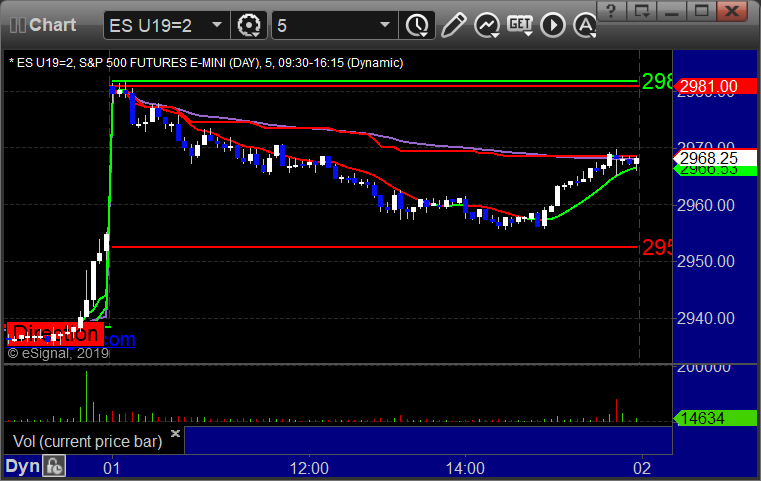Select the Vol (current price bar) label

pyautogui.click(x=87, y=441)
